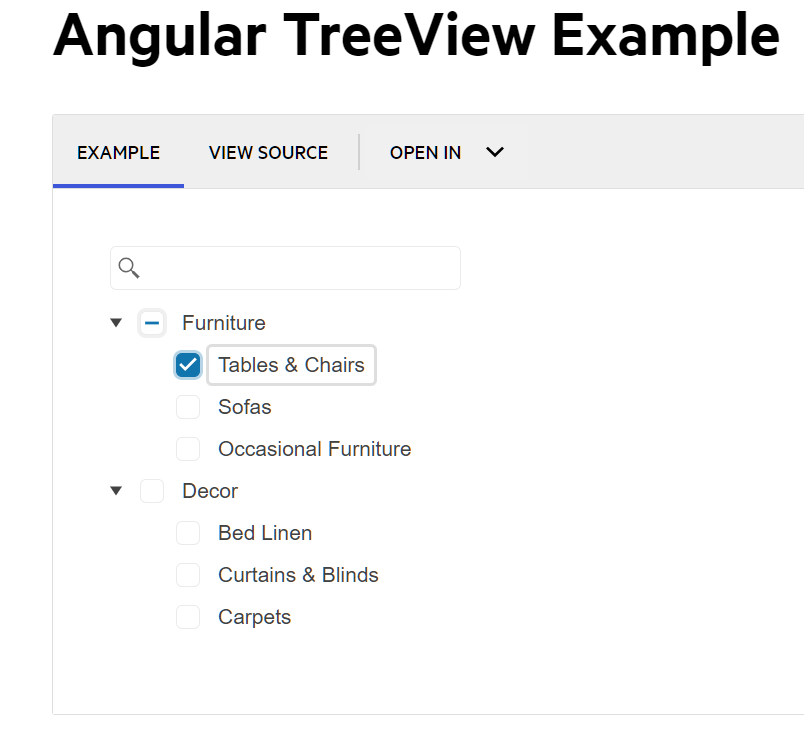Image resolution: width=804 pixels, height=743 pixels.
Task: Collapse the Decor node arrow
Action: coord(116,491)
